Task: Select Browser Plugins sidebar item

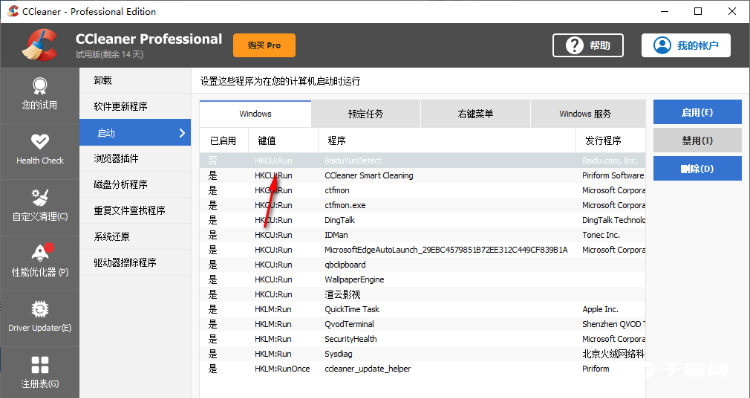Action: [135, 159]
